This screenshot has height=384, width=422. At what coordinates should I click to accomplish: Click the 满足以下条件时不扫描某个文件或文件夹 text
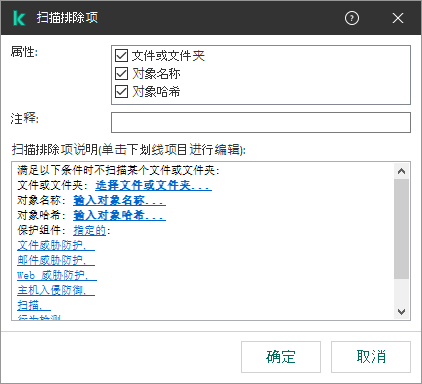point(117,170)
